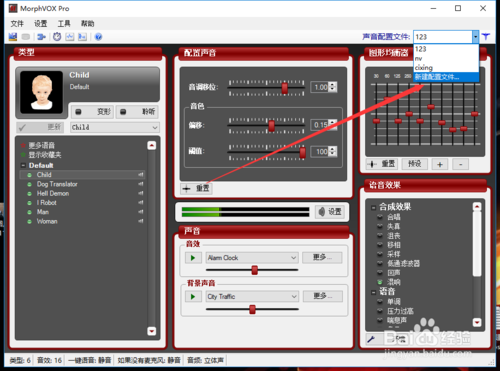Open help via the blue question mark icon
This screenshot has height=371, width=500.
pyautogui.click(x=98, y=37)
